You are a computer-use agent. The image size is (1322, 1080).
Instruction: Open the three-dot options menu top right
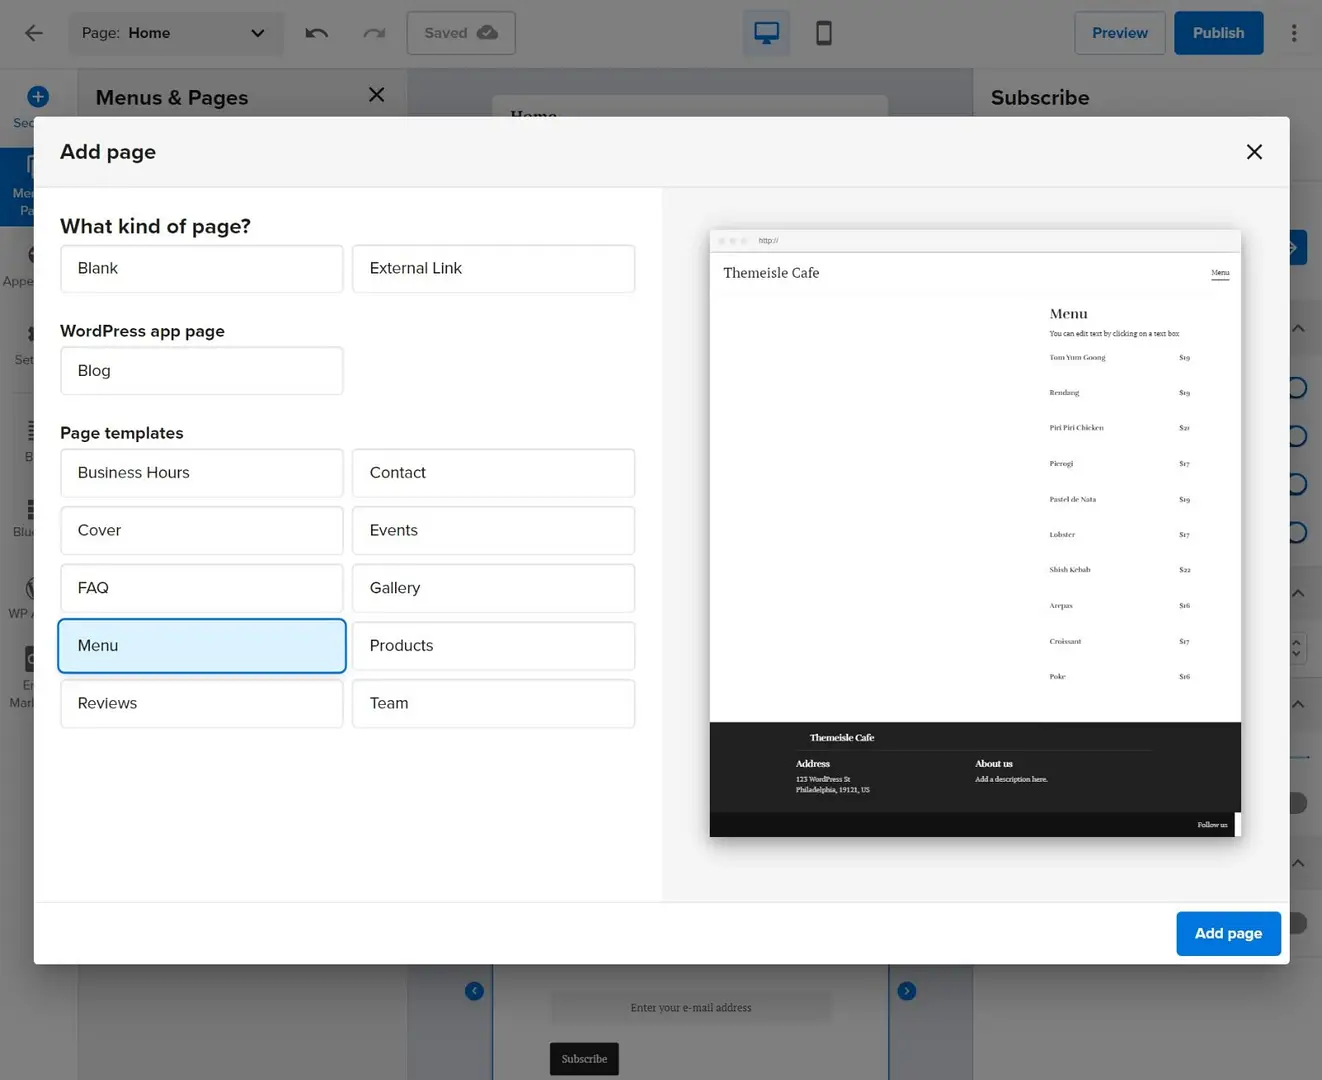tap(1294, 32)
